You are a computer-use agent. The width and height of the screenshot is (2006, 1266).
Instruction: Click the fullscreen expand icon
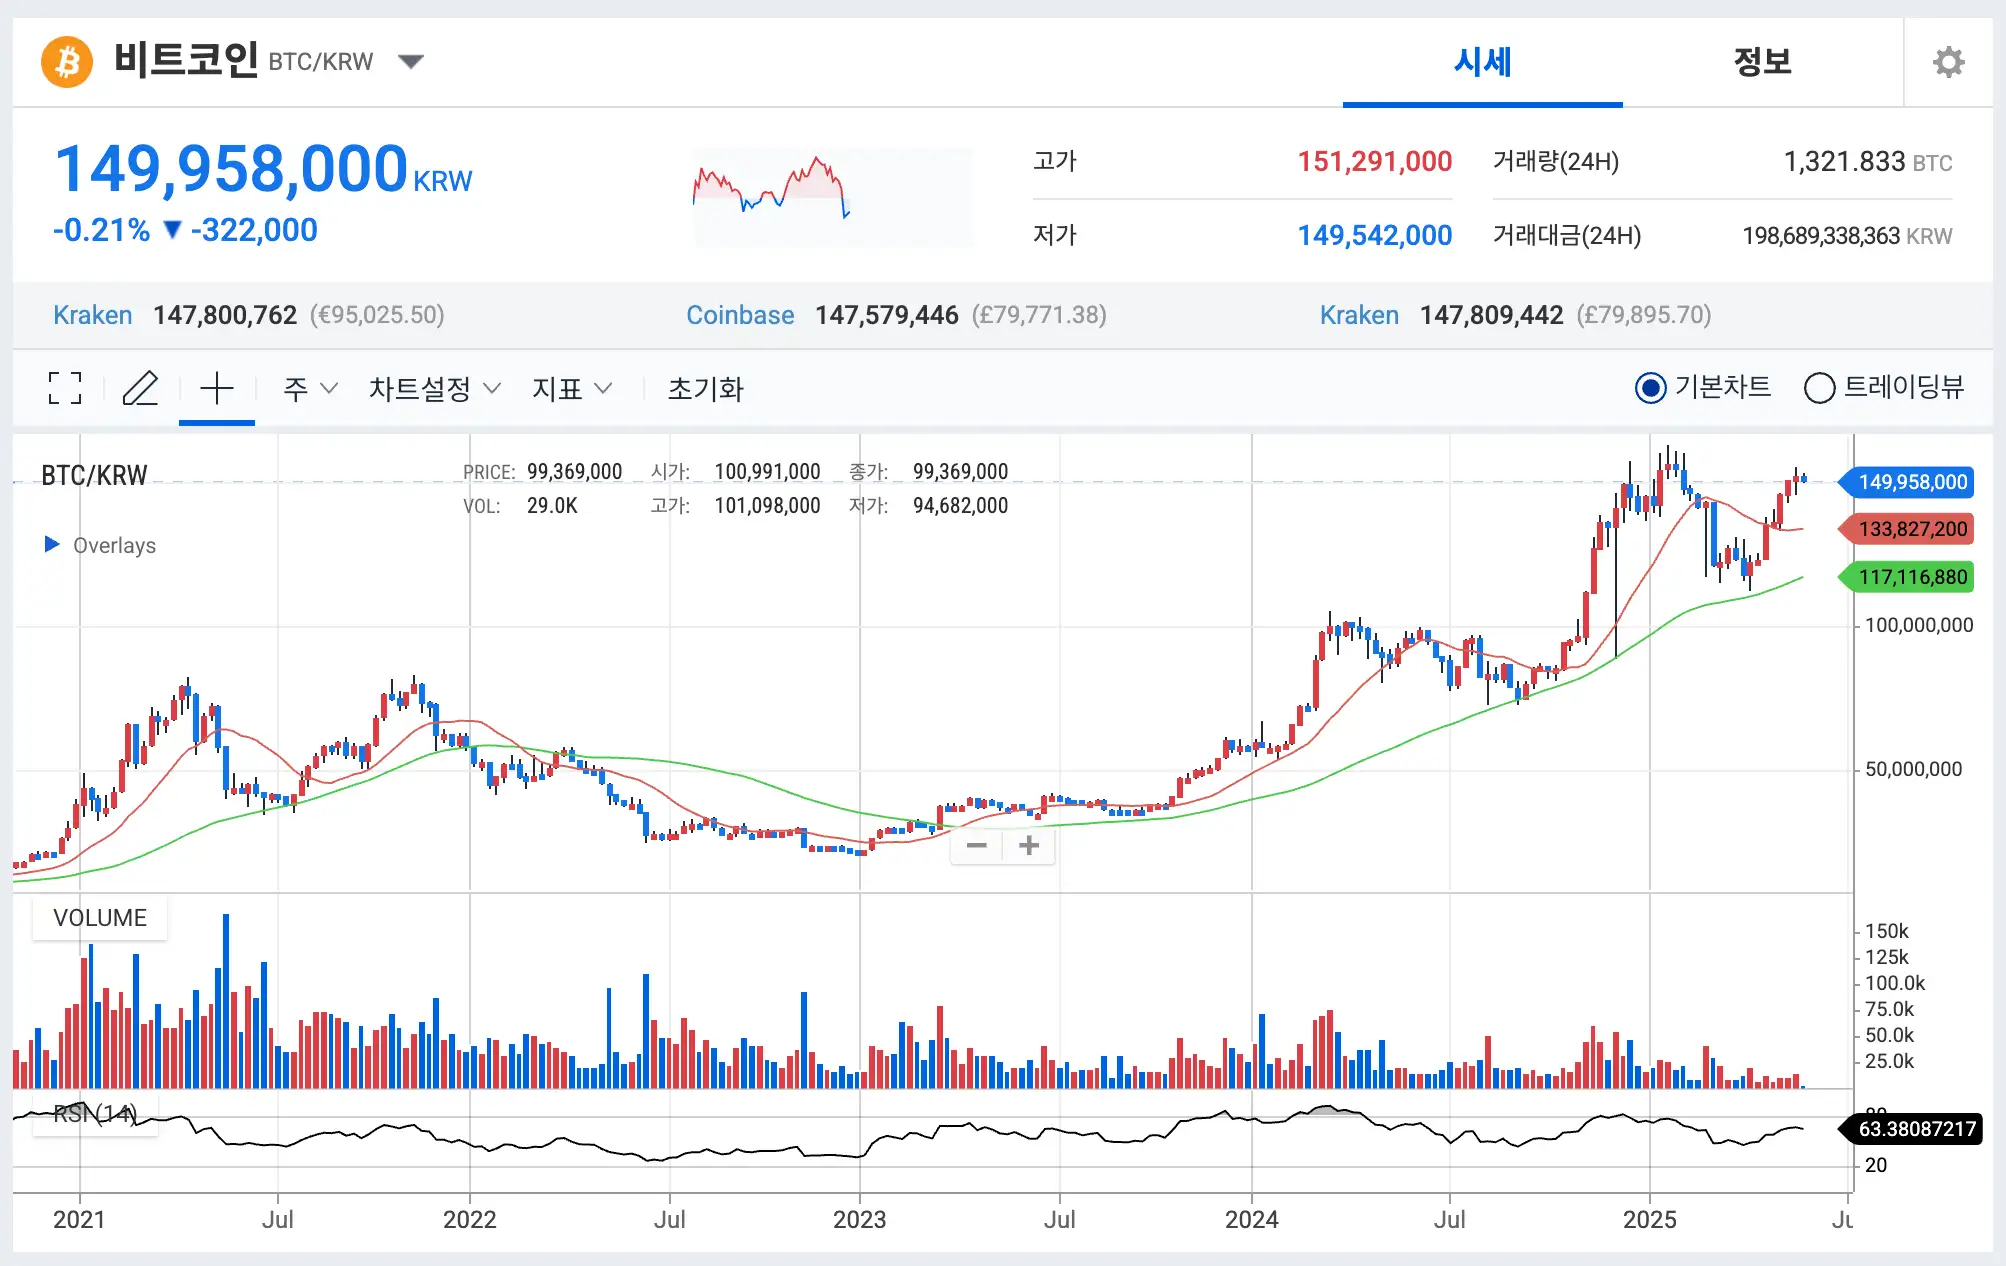coord(65,388)
